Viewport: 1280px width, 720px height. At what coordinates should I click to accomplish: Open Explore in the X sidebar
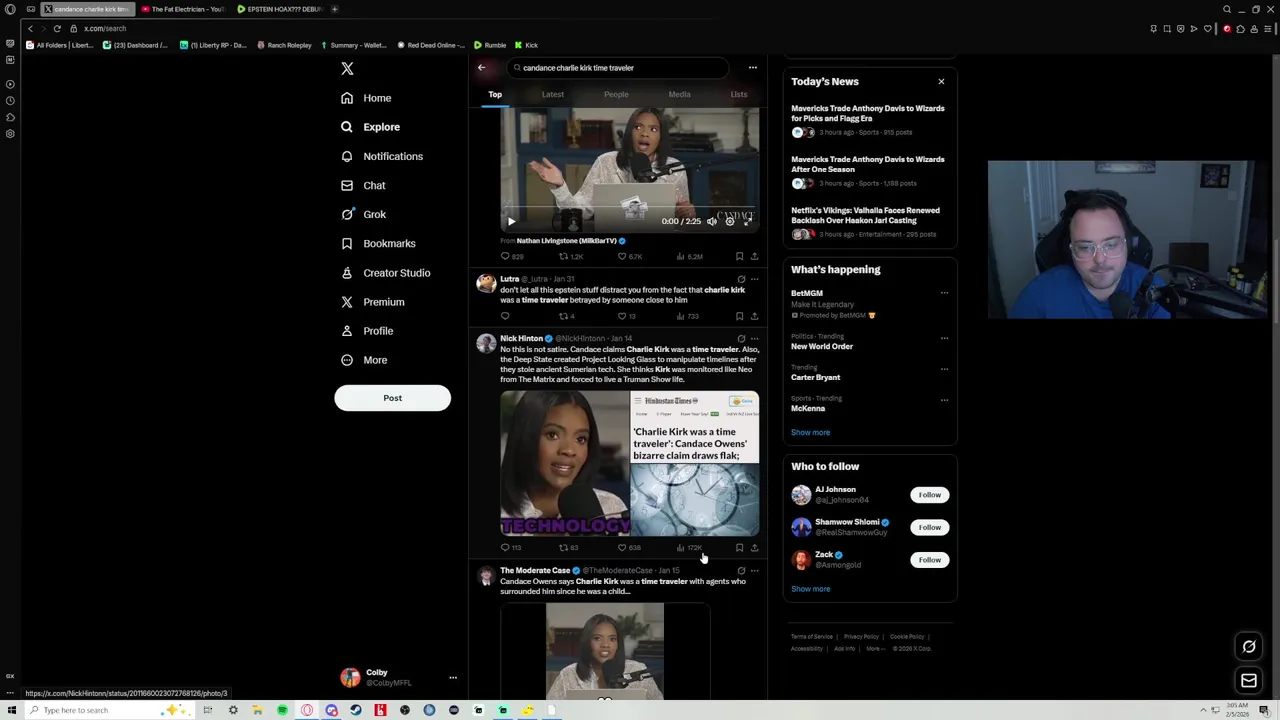click(x=370, y=127)
